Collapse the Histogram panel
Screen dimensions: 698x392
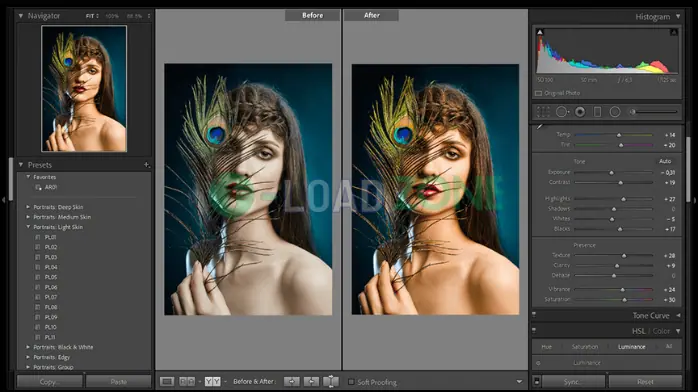coord(678,16)
